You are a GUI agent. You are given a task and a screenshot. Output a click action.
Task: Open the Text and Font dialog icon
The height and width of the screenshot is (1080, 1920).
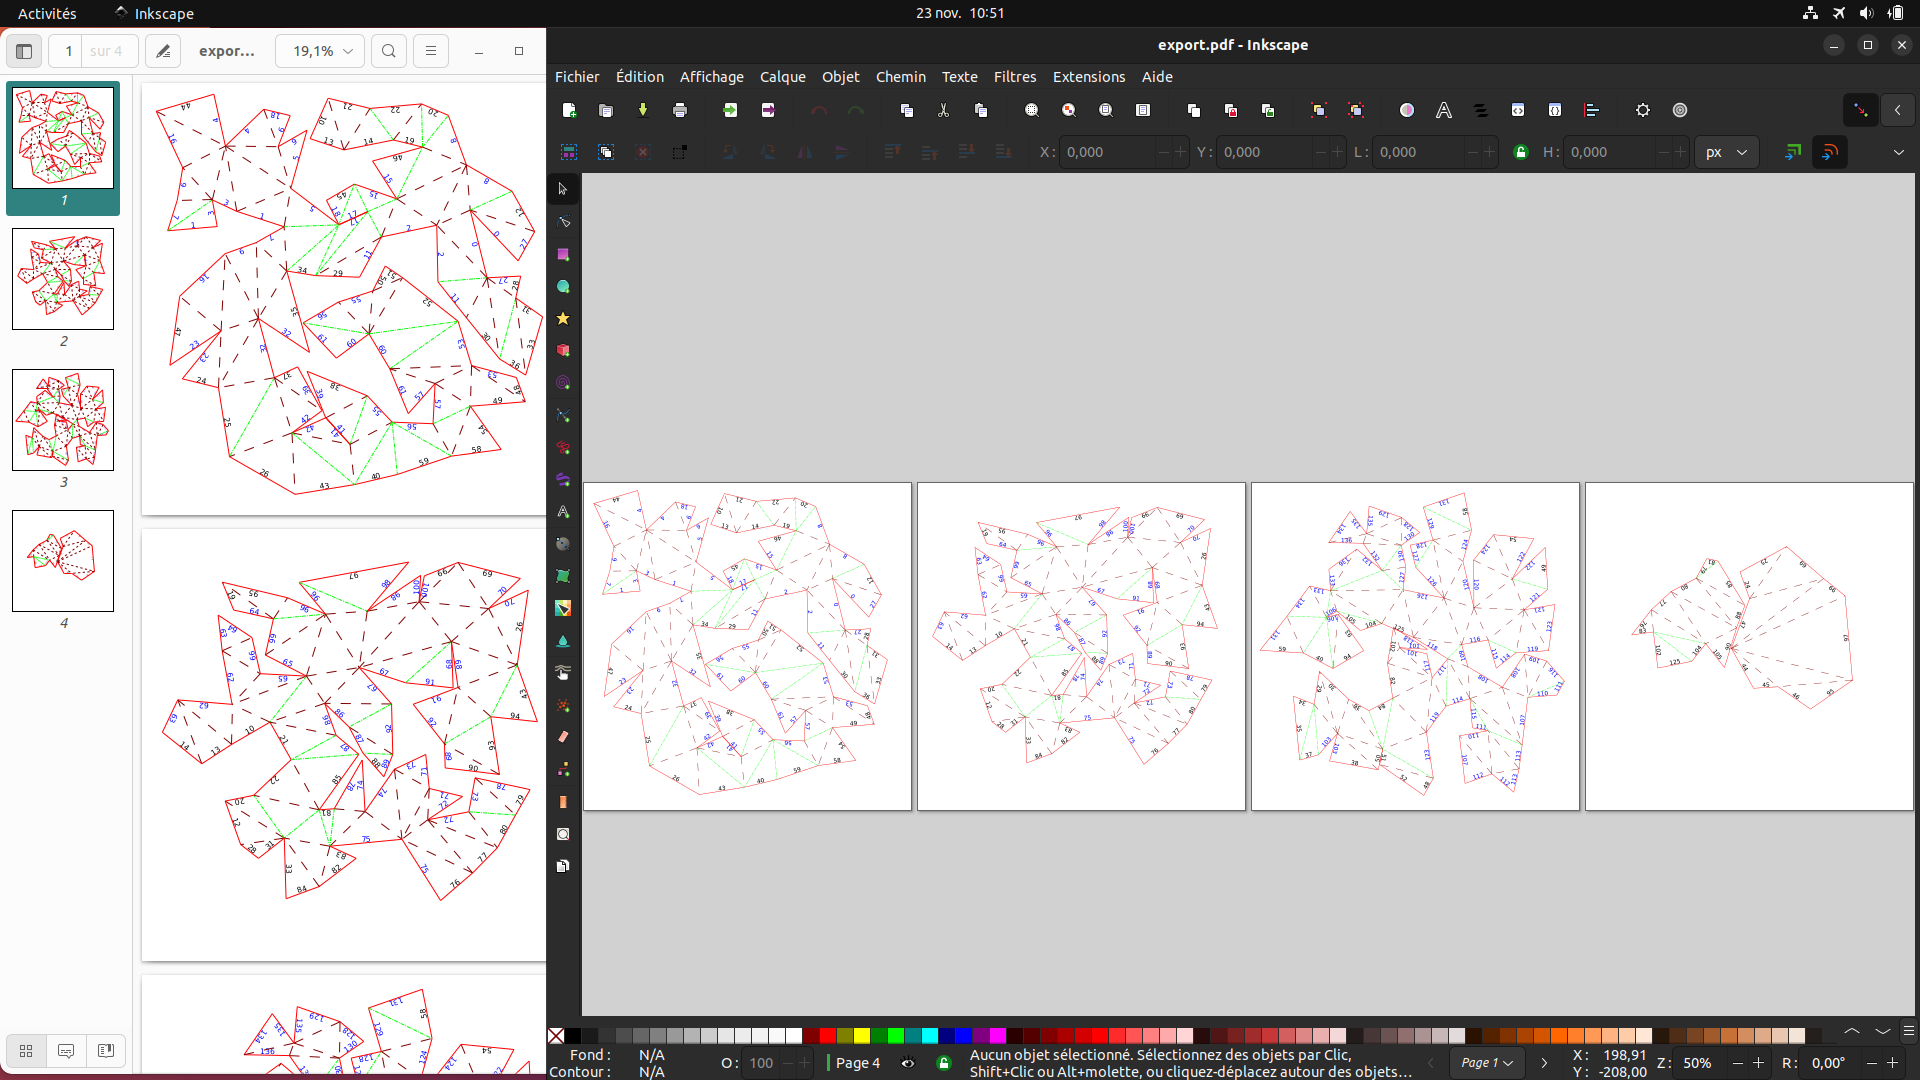1444,110
